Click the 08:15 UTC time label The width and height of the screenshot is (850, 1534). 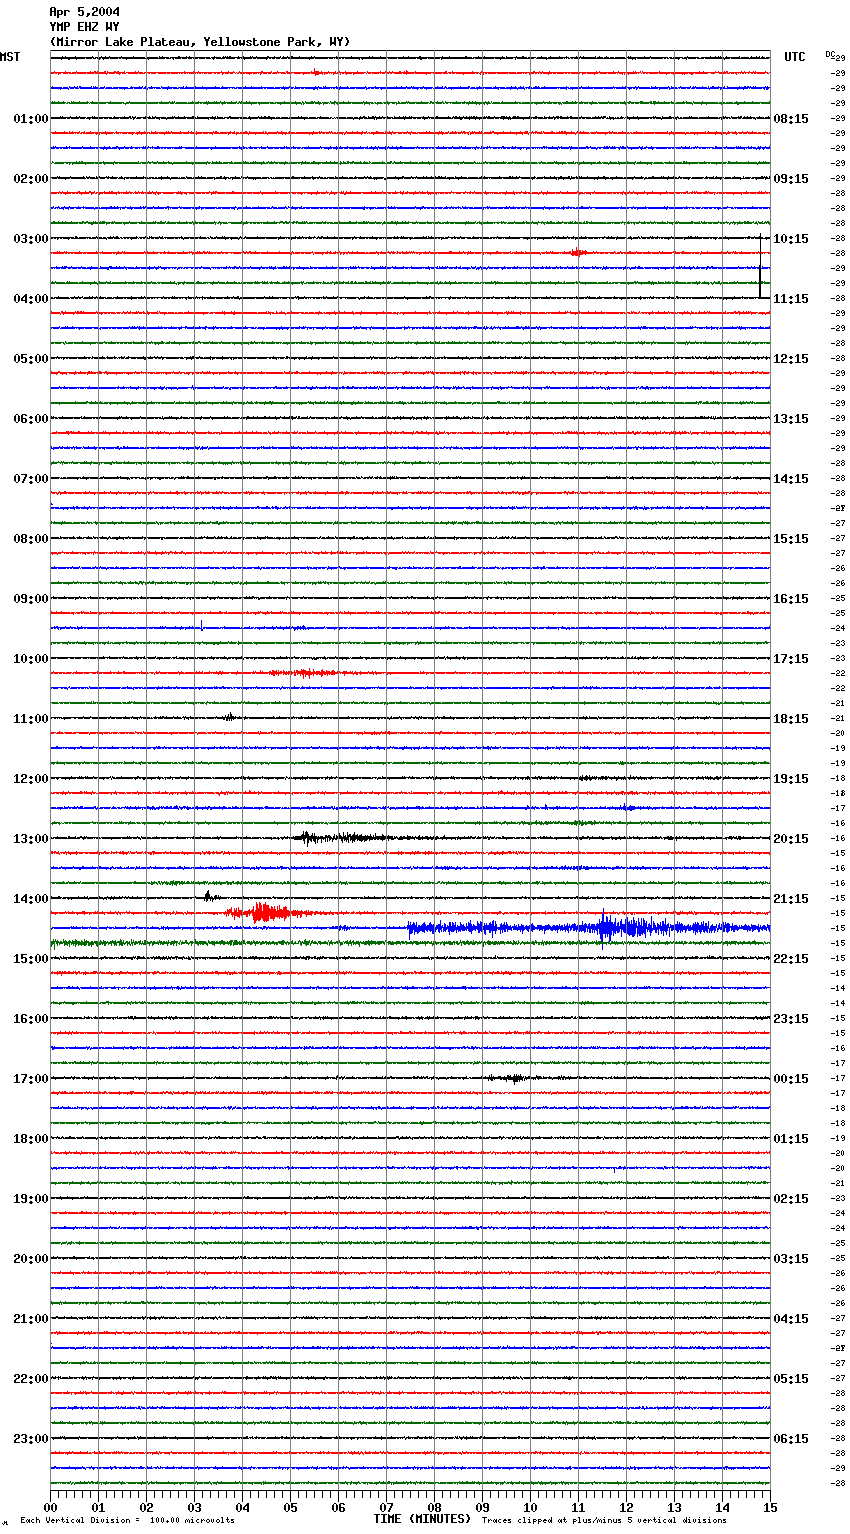click(x=791, y=119)
